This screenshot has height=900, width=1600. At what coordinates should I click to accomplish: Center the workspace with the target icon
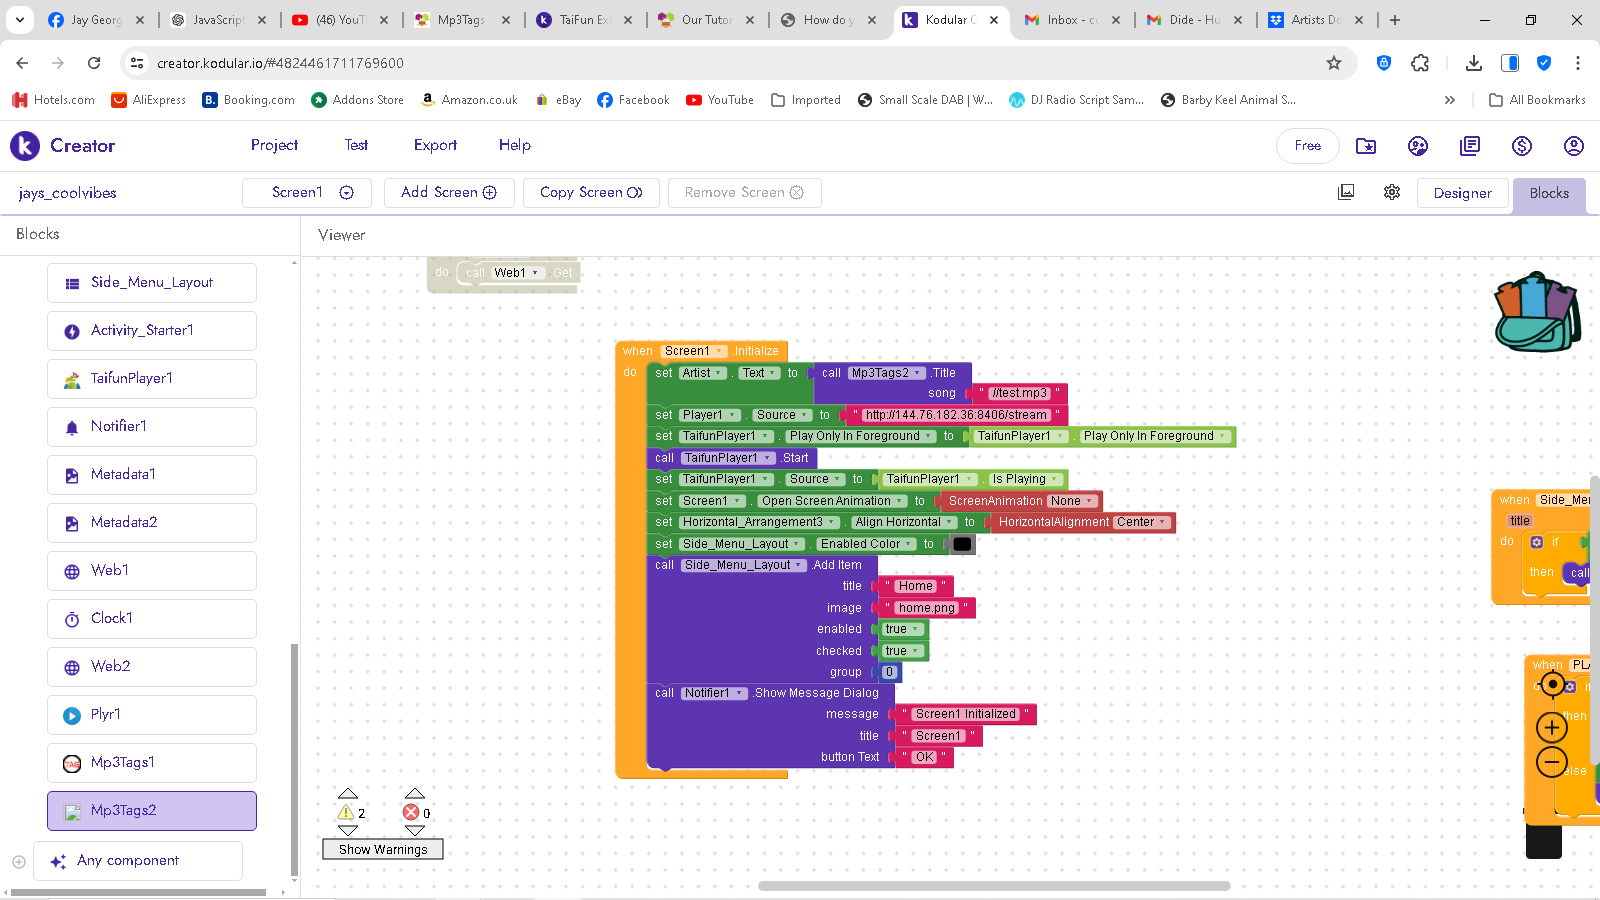click(x=1552, y=685)
